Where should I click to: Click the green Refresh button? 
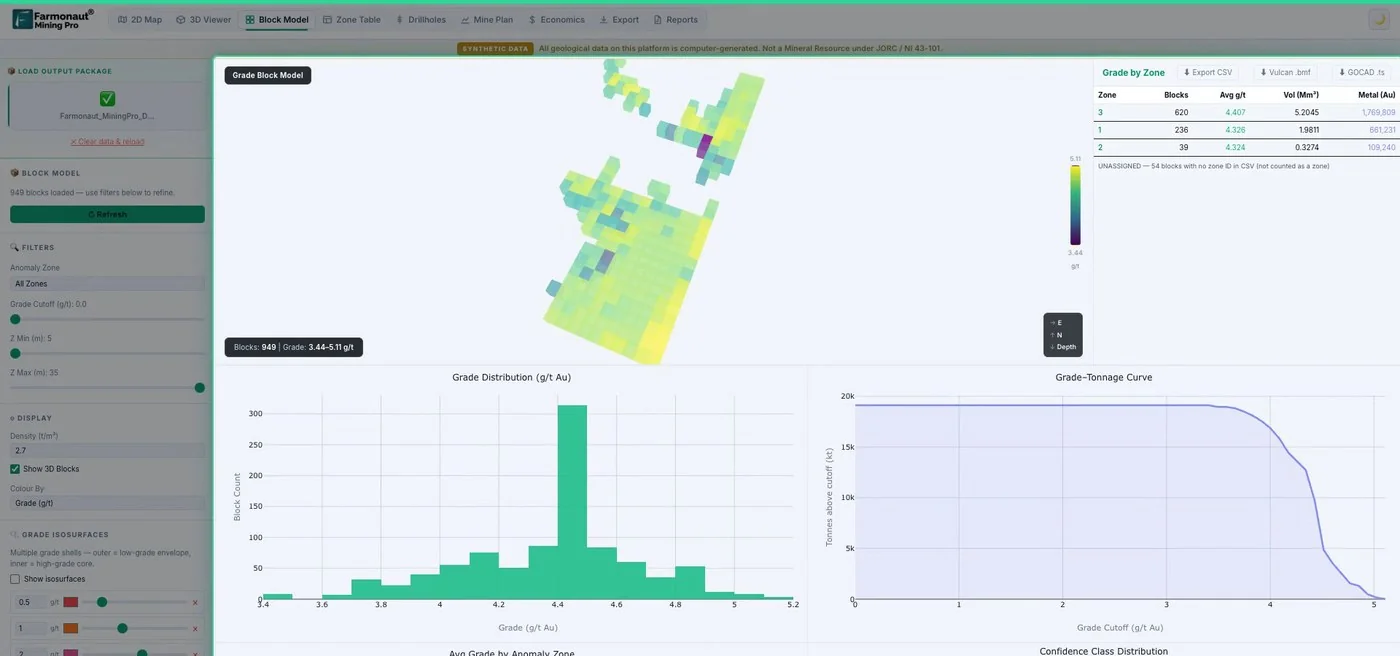coord(107,214)
